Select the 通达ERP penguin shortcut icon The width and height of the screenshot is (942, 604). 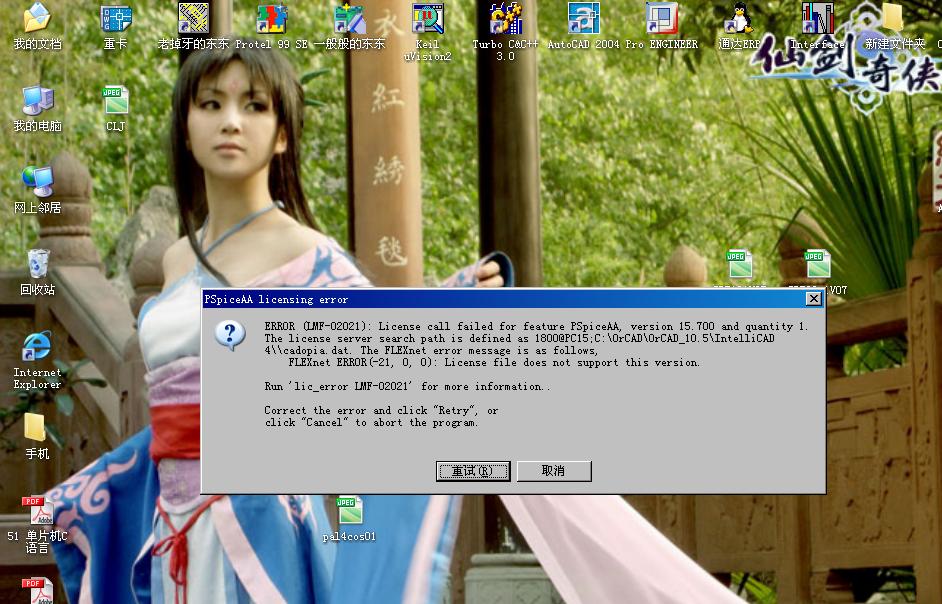[x=739, y=17]
